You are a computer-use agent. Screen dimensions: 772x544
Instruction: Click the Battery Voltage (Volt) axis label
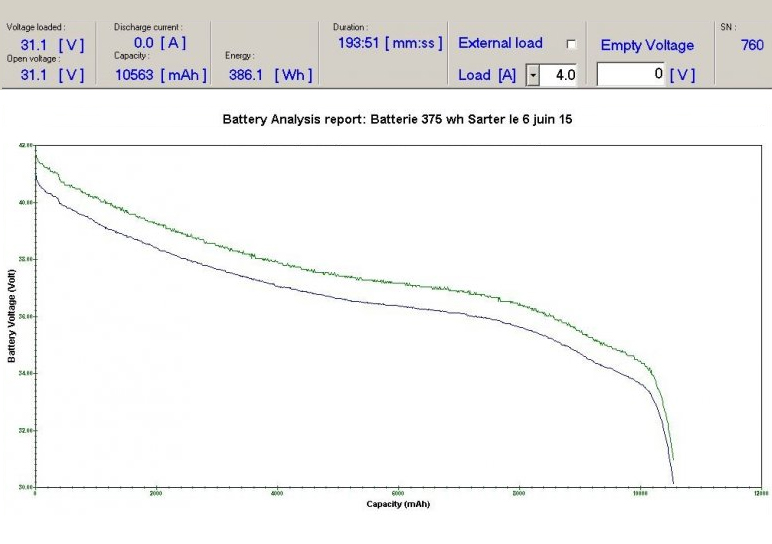(x=12, y=316)
